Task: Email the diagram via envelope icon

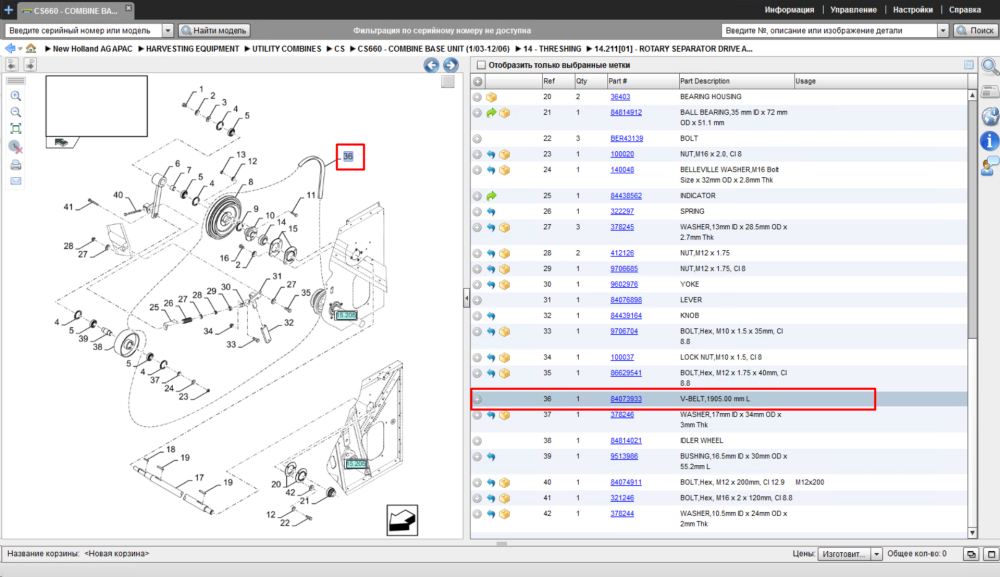Action: point(16,181)
